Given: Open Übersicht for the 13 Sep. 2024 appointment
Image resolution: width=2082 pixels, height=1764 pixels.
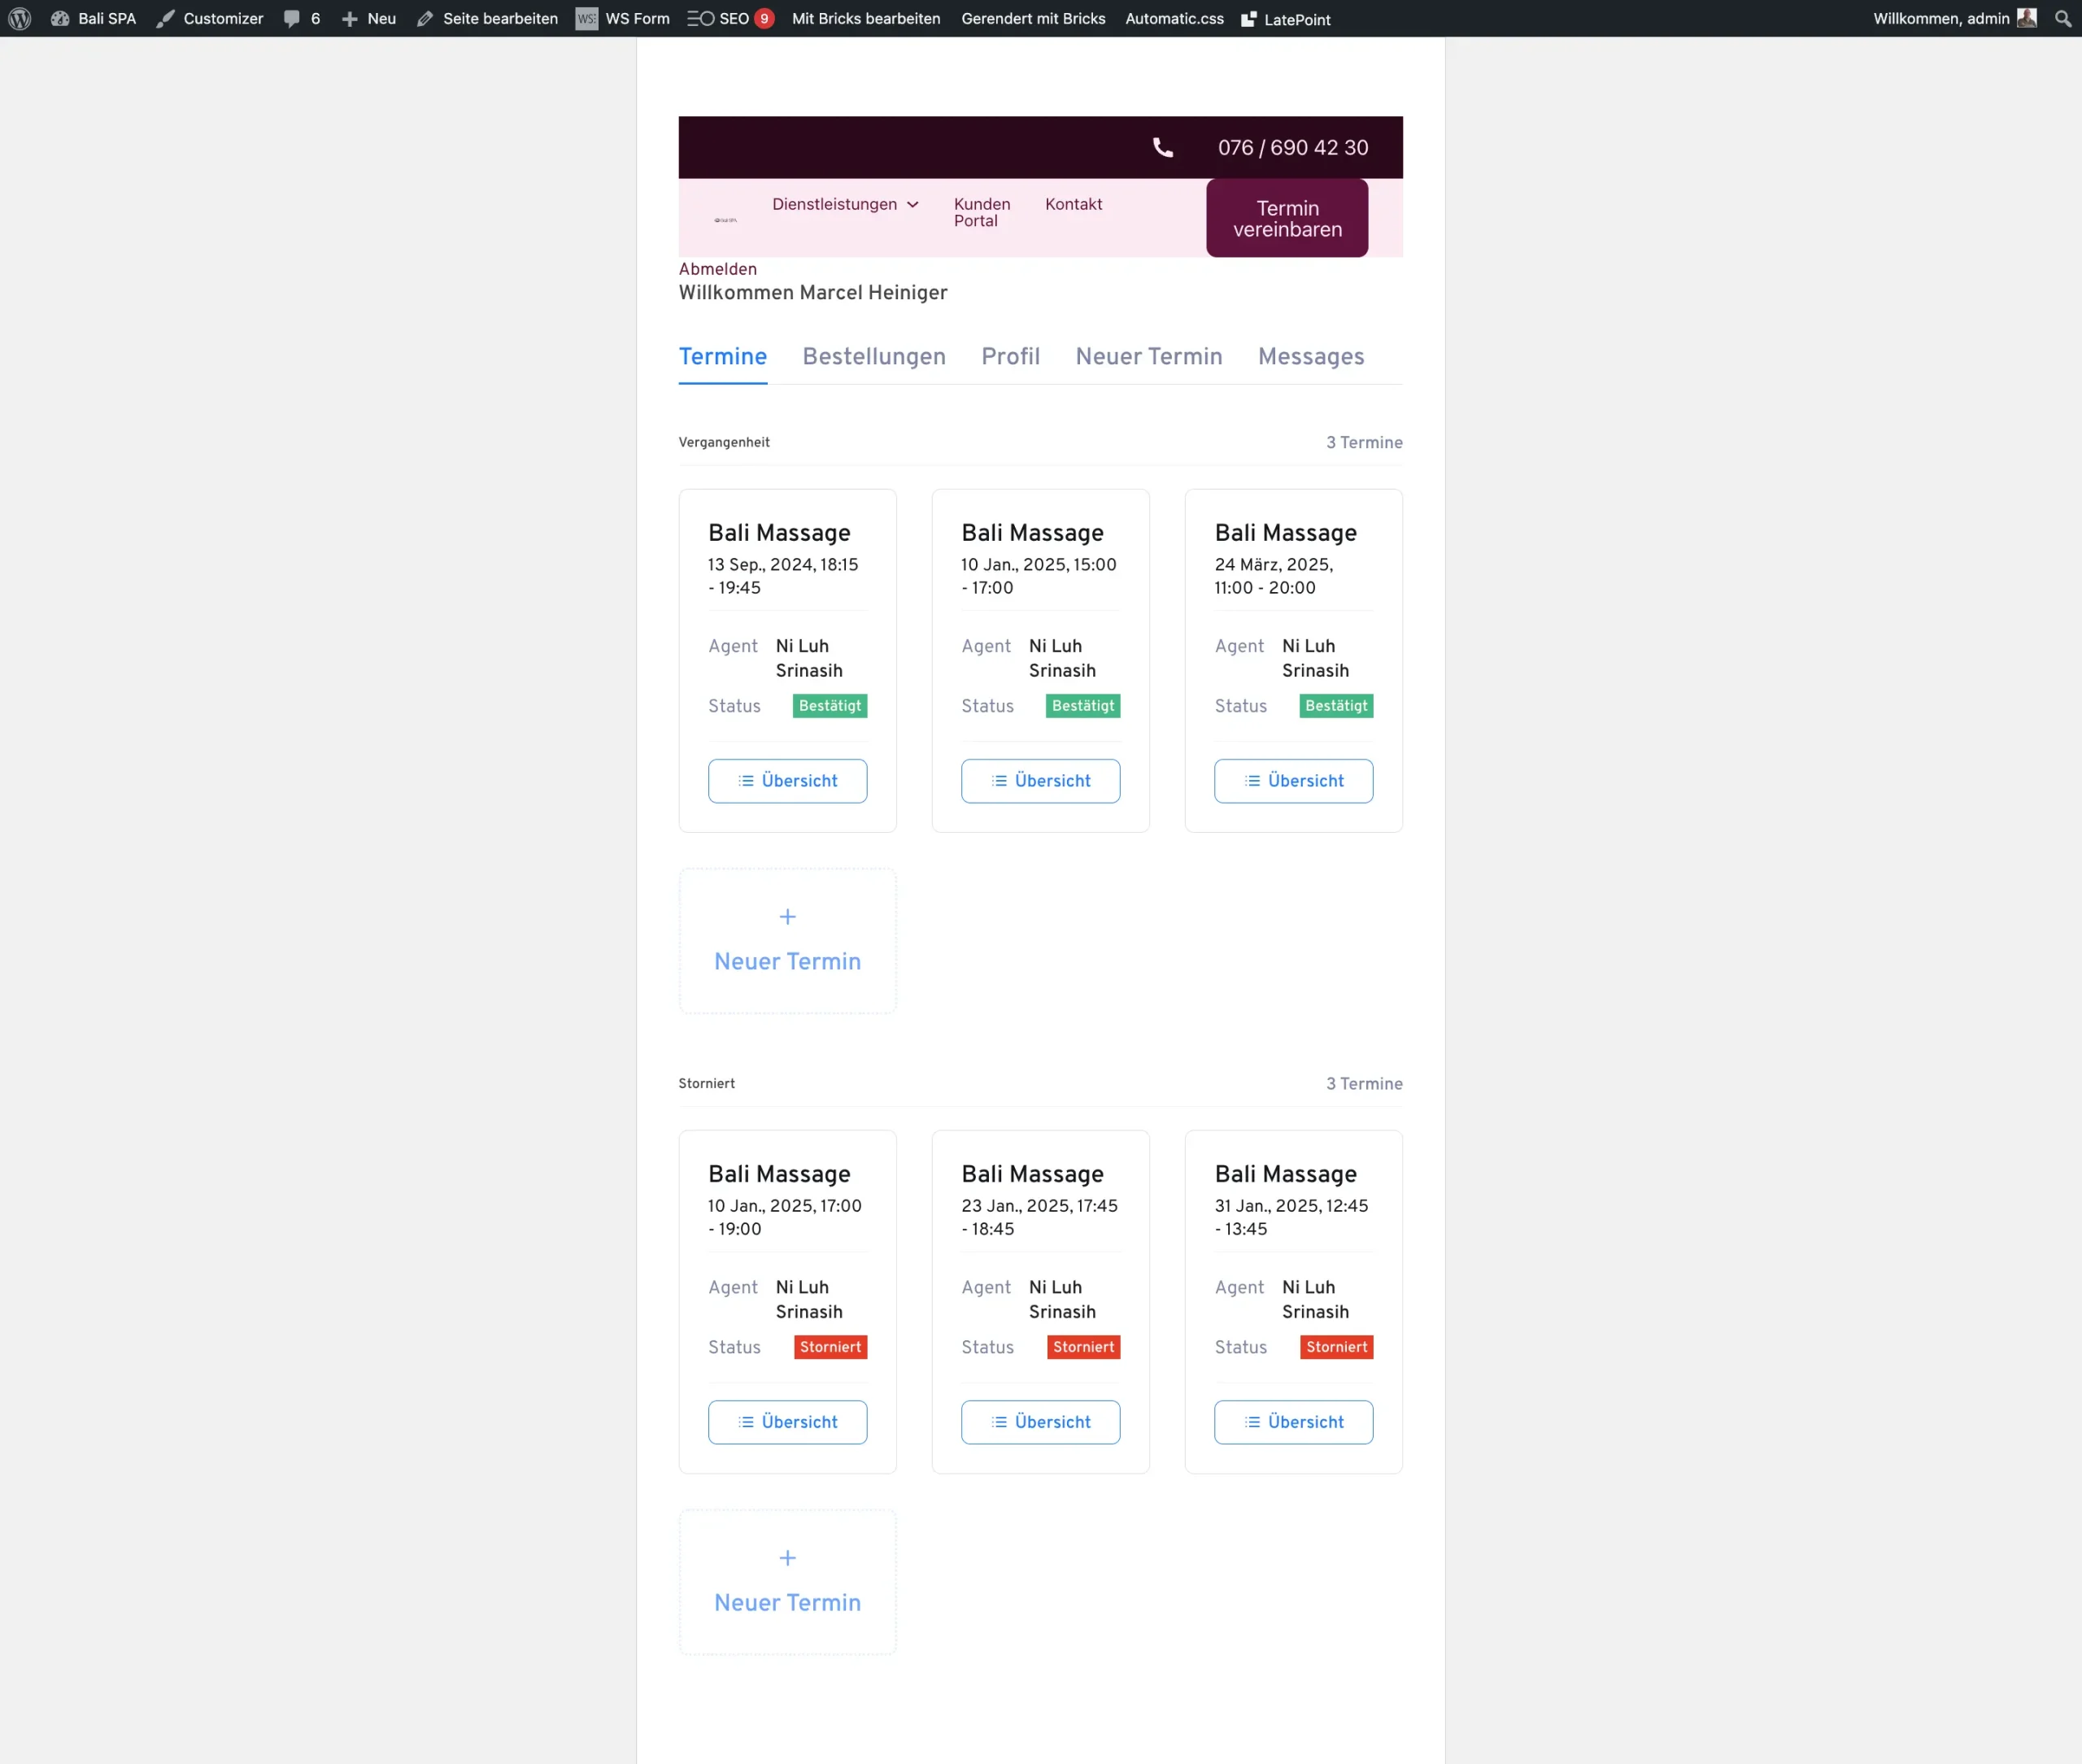Looking at the screenshot, I should pos(787,781).
